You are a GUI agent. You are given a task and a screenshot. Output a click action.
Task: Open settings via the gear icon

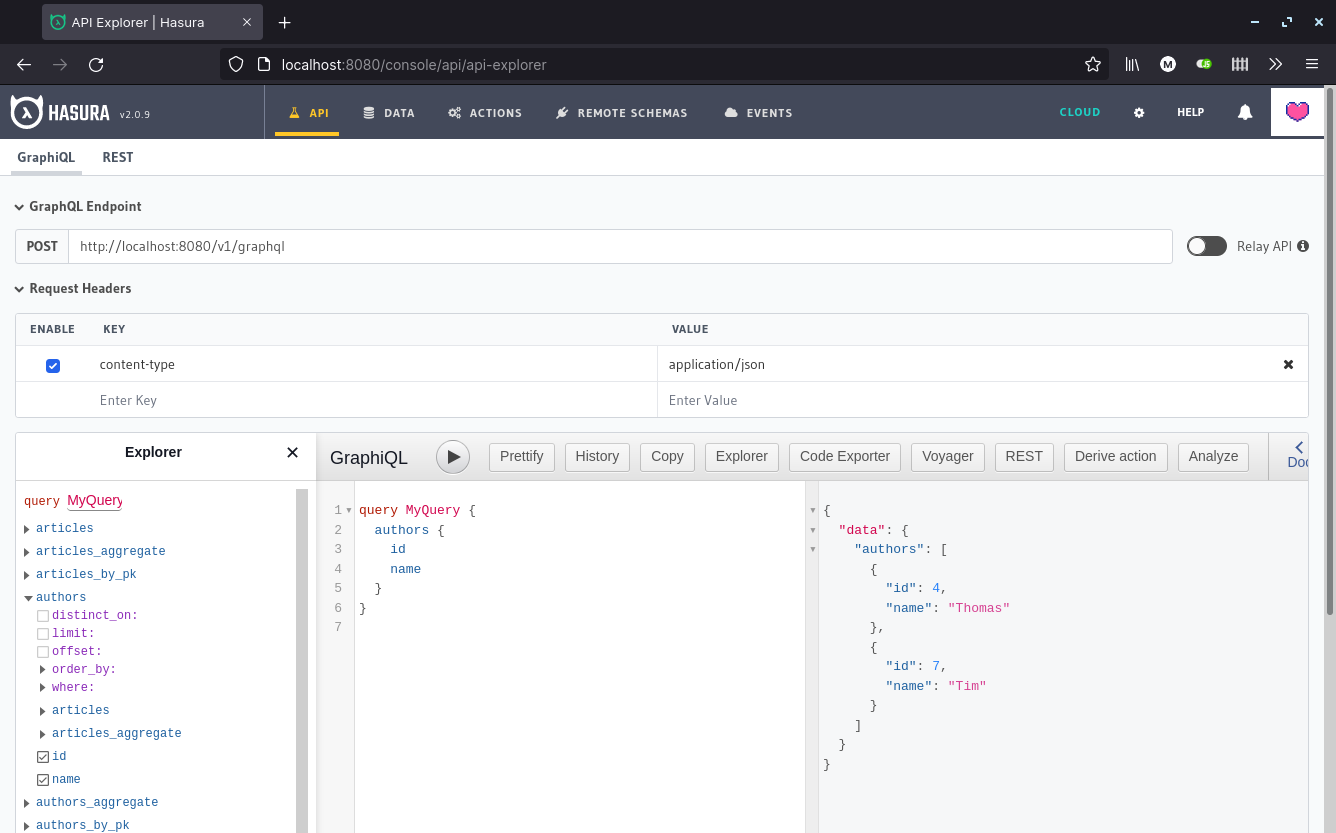(x=1139, y=113)
